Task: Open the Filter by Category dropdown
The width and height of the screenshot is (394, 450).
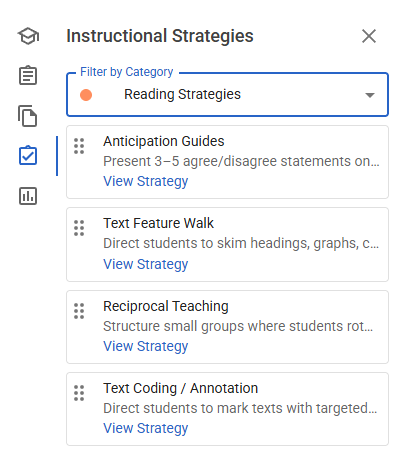Action: pyautogui.click(x=227, y=95)
